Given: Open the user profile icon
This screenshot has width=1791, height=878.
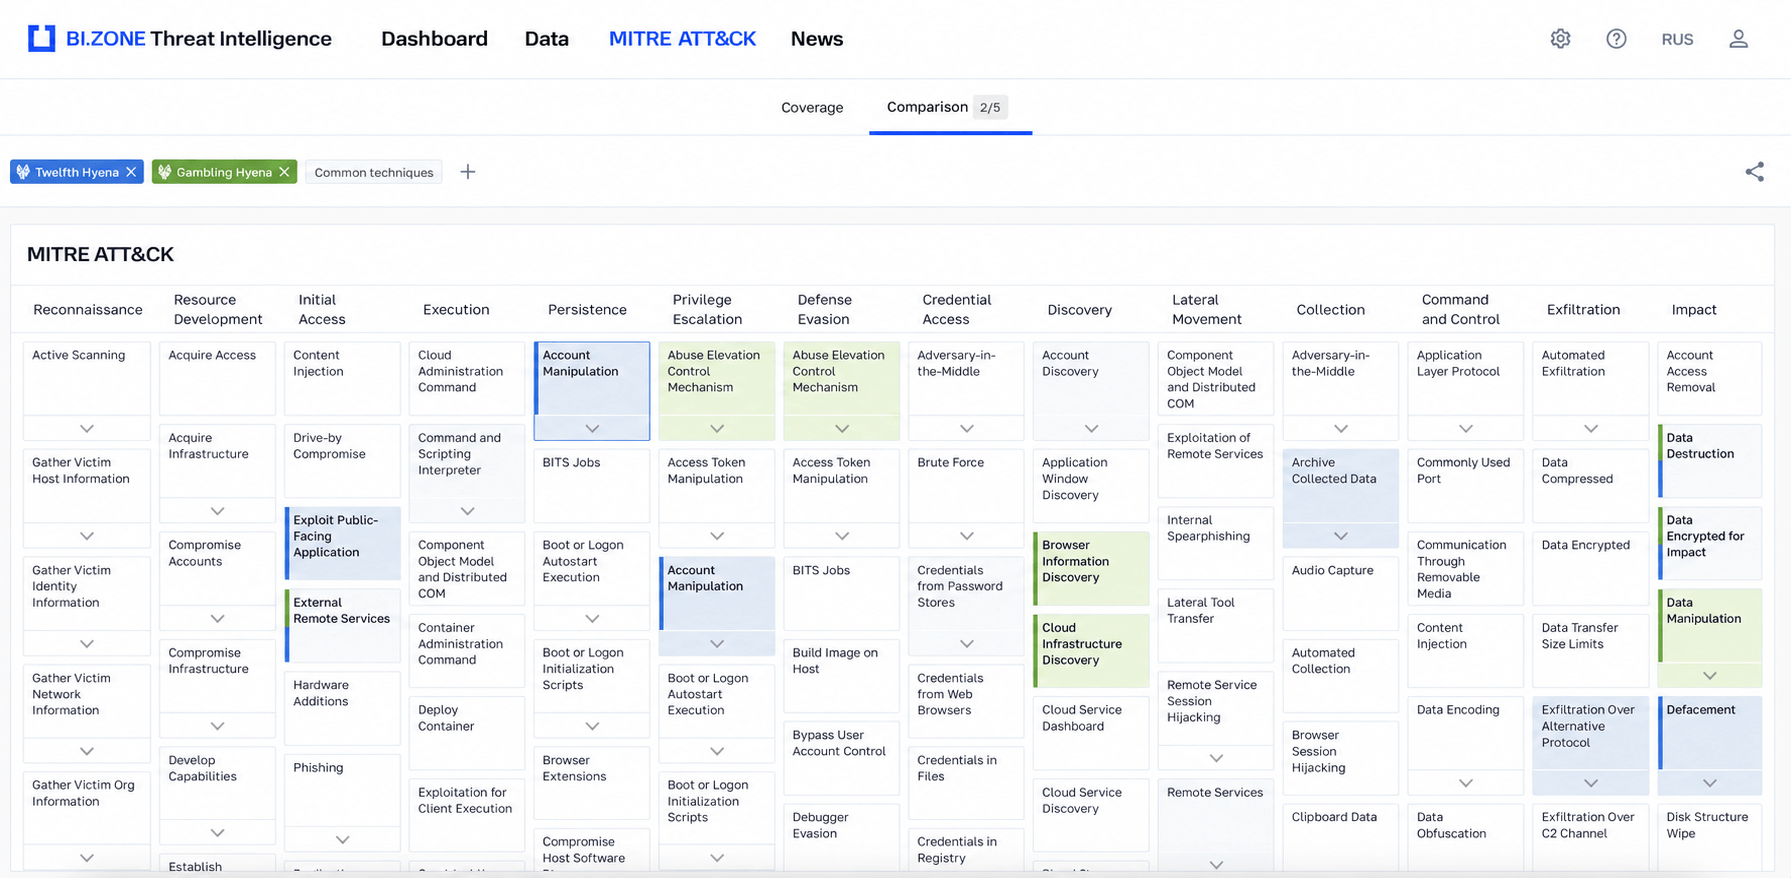Looking at the screenshot, I should pyautogui.click(x=1738, y=39).
